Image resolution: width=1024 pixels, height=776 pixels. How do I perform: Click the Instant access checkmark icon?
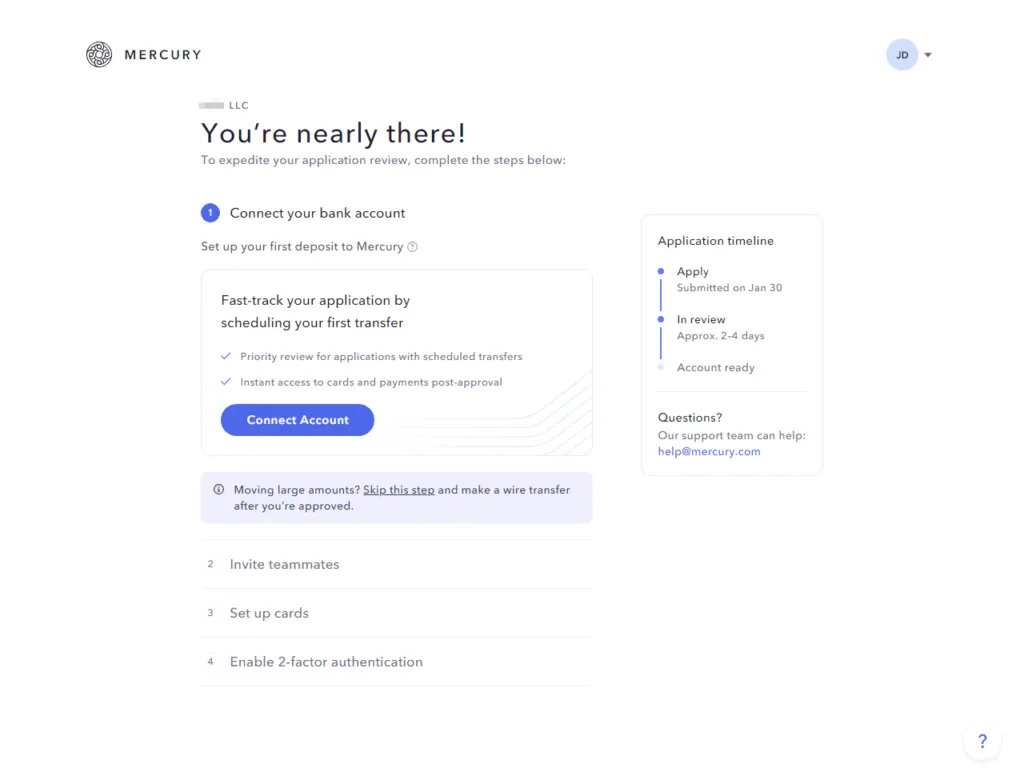pos(227,382)
